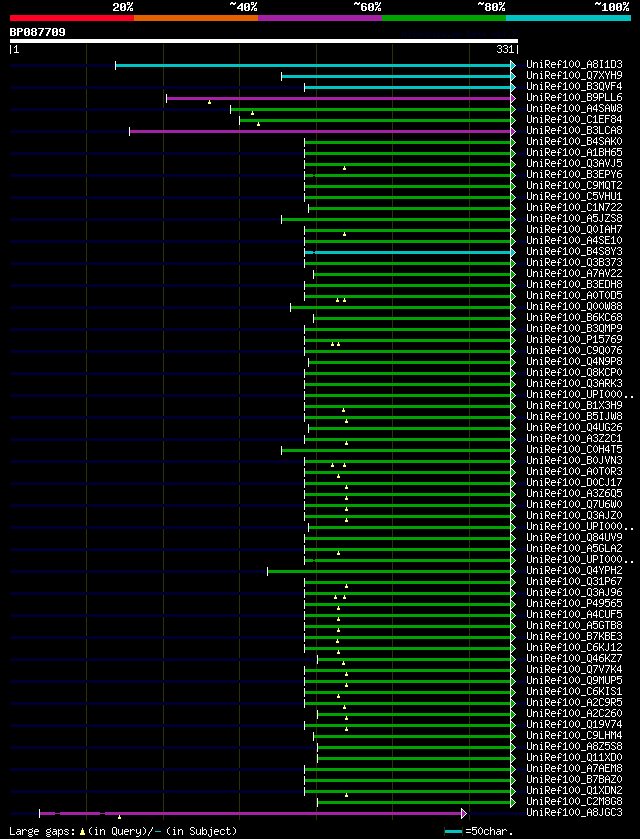The height and width of the screenshot is (839, 640).
Task: Select the UniRef100_B0JVN3 label
Action: (574, 461)
